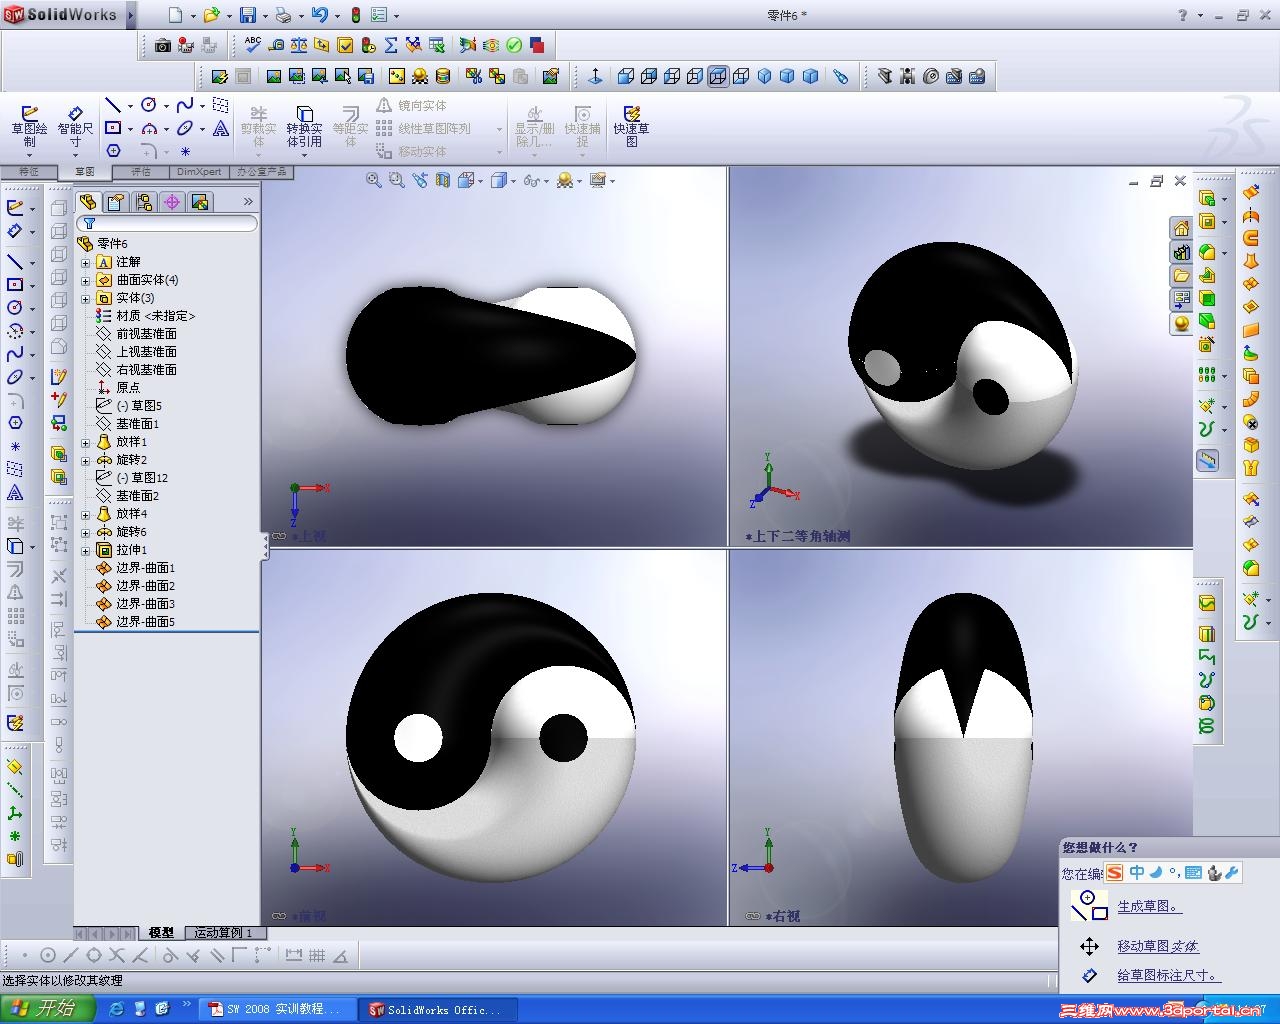Screen dimensions: 1280x1024
Task: Open the SolidWorks menu flyout arrow
Action: click(131, 15)
